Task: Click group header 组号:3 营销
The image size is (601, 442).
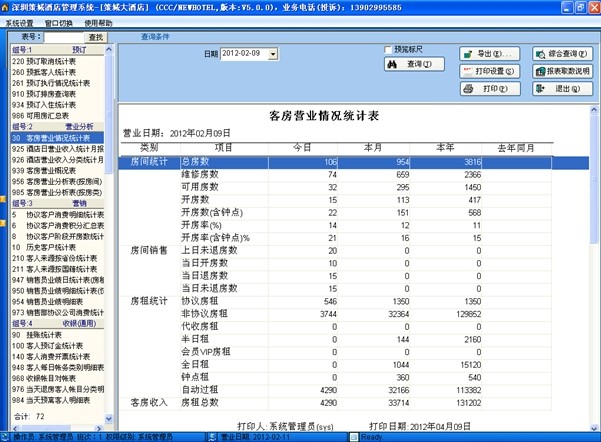Action: click(x=57, y=203)
